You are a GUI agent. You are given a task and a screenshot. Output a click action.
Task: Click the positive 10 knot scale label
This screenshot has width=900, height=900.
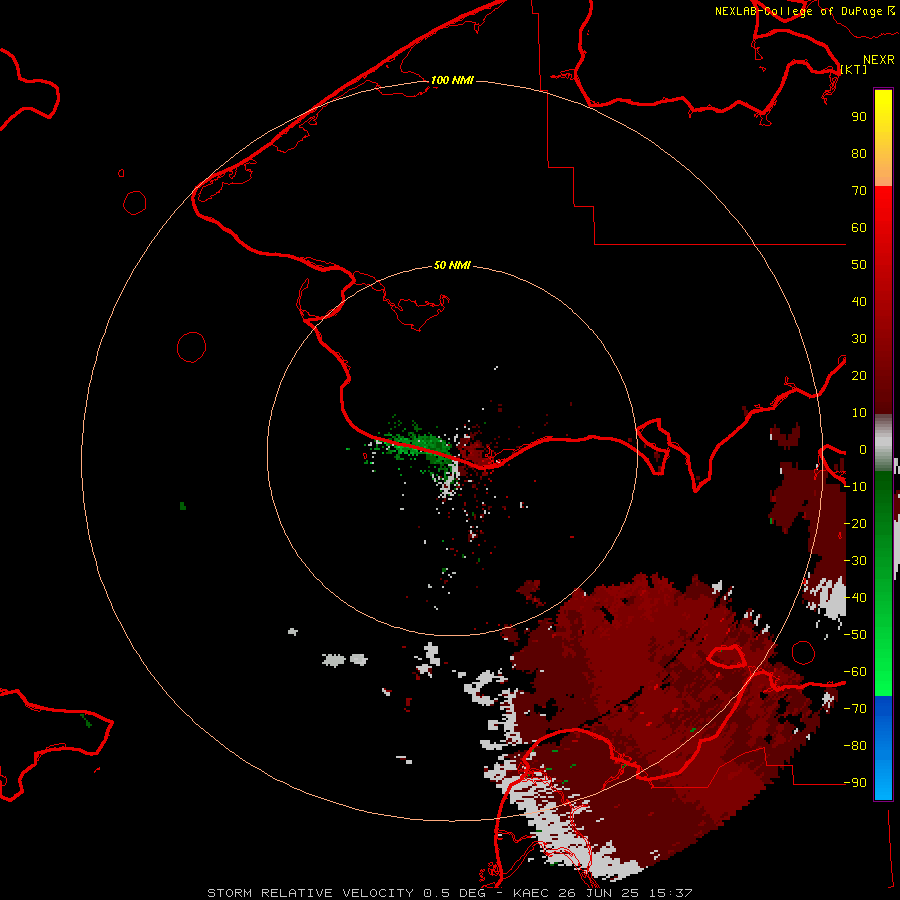click(x=859, y=413)
